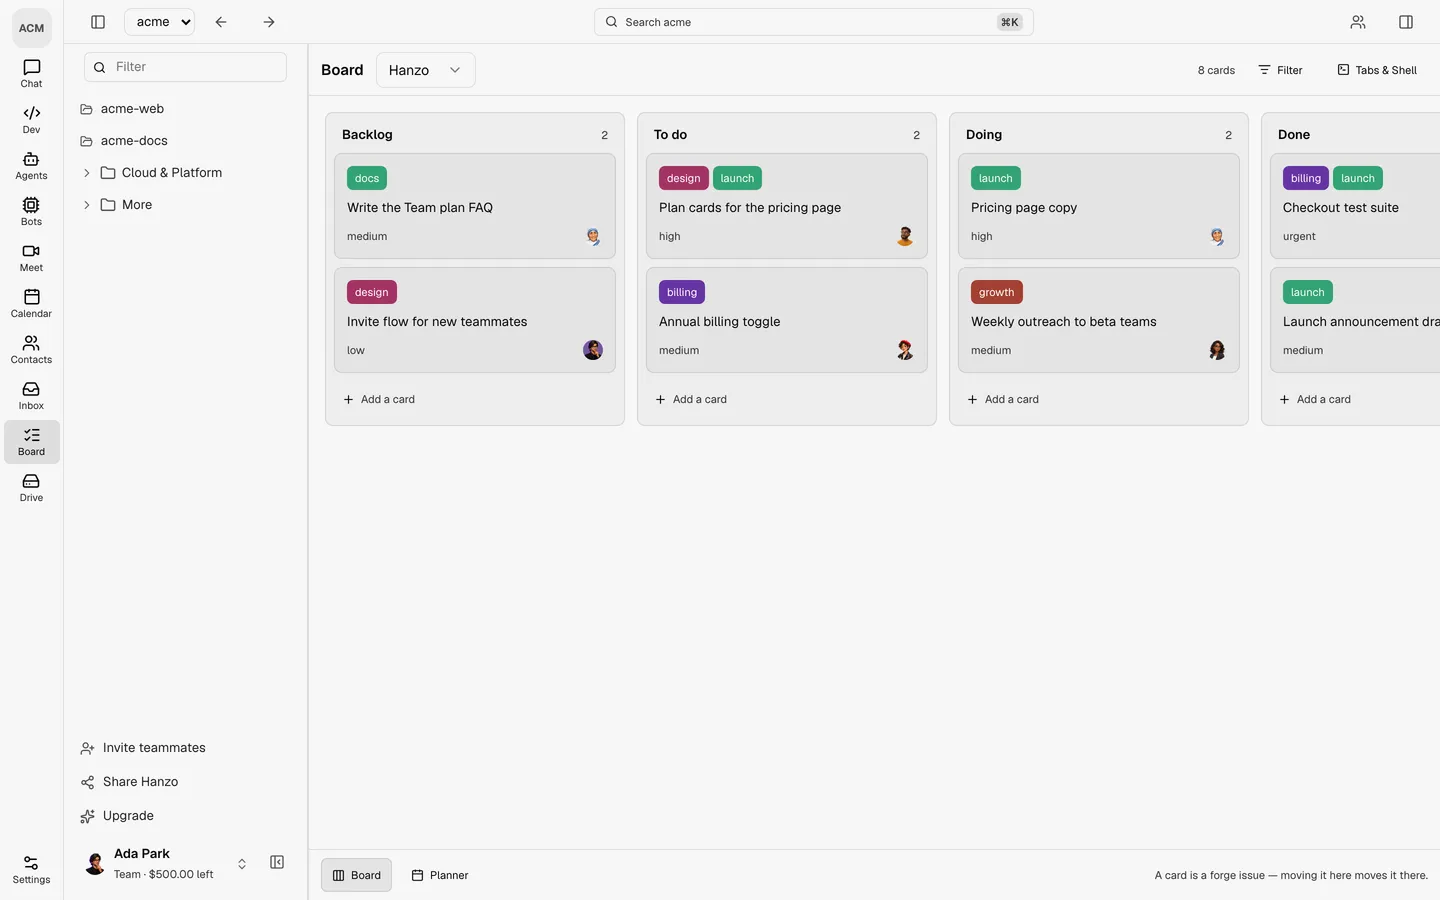Image resolution: width=1440 pixels, height=900 pixels.
Task: Open the Chat section
Action: point(31,73)
